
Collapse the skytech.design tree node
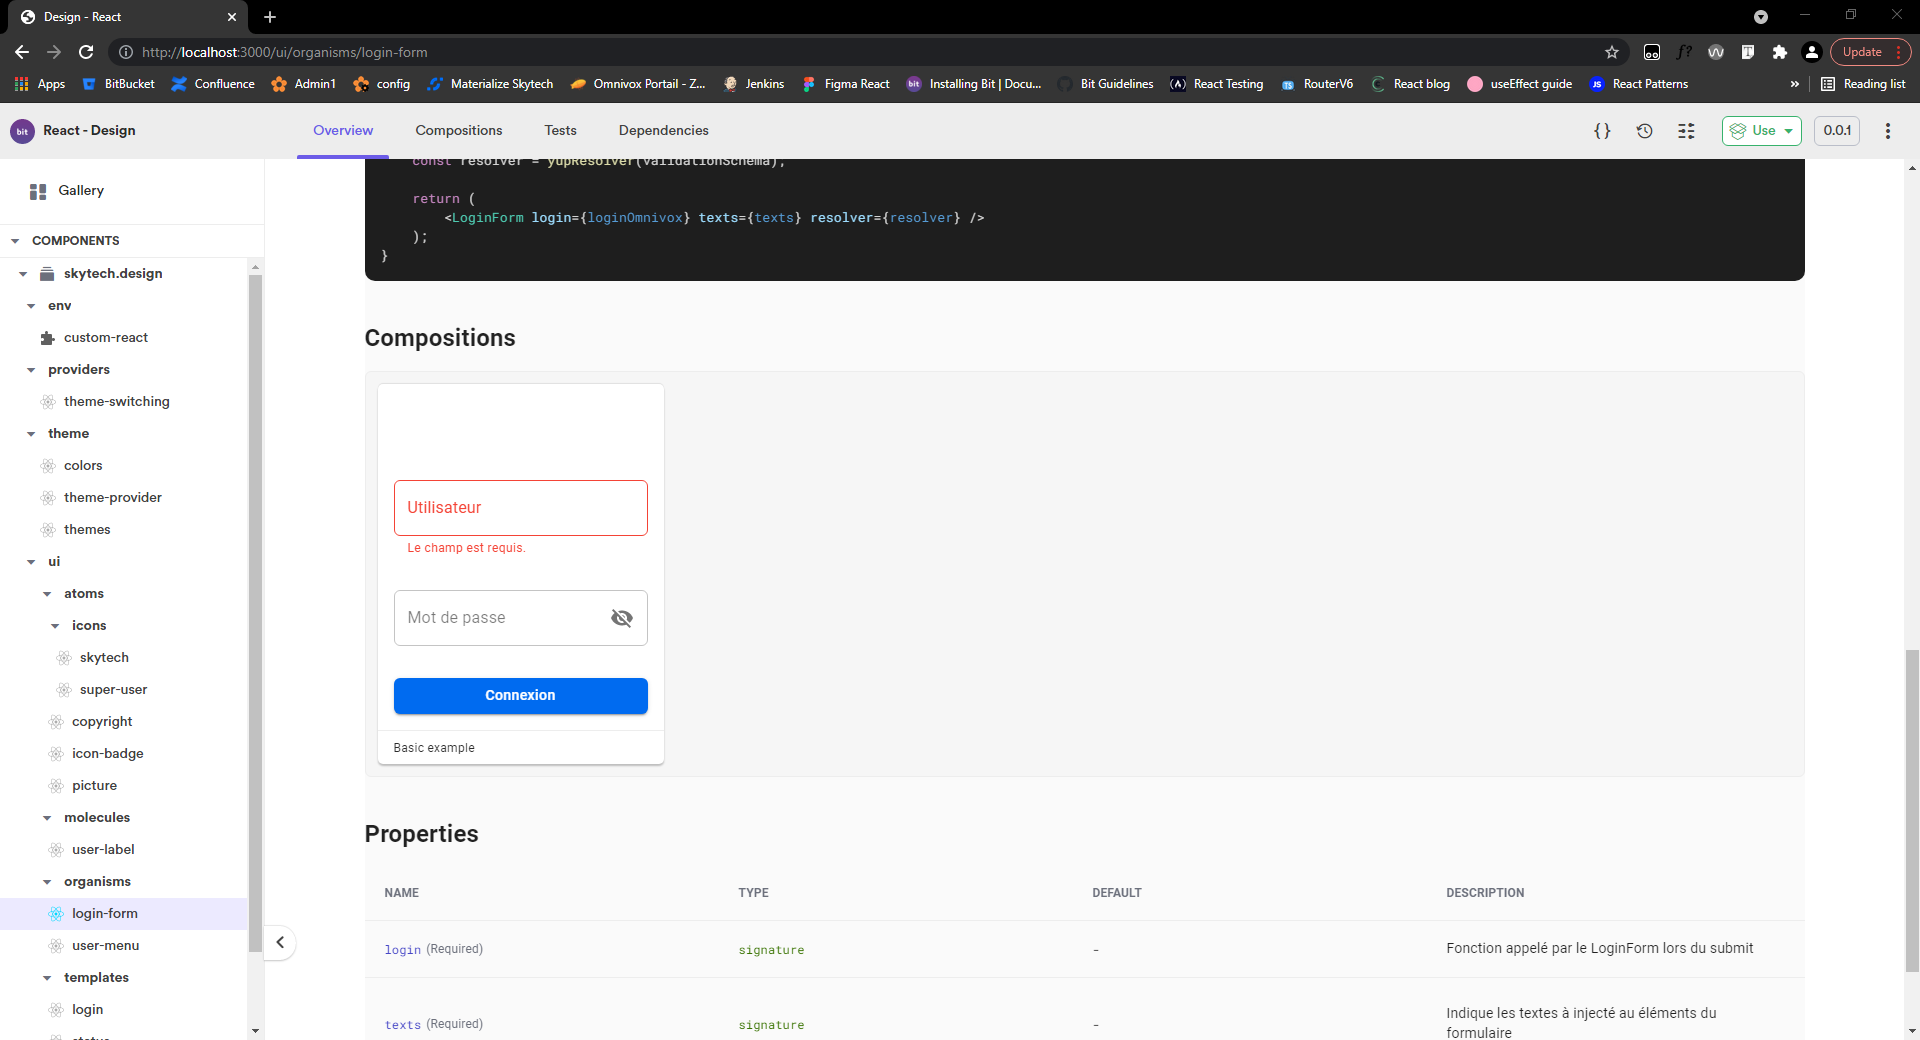click(23, 274)
